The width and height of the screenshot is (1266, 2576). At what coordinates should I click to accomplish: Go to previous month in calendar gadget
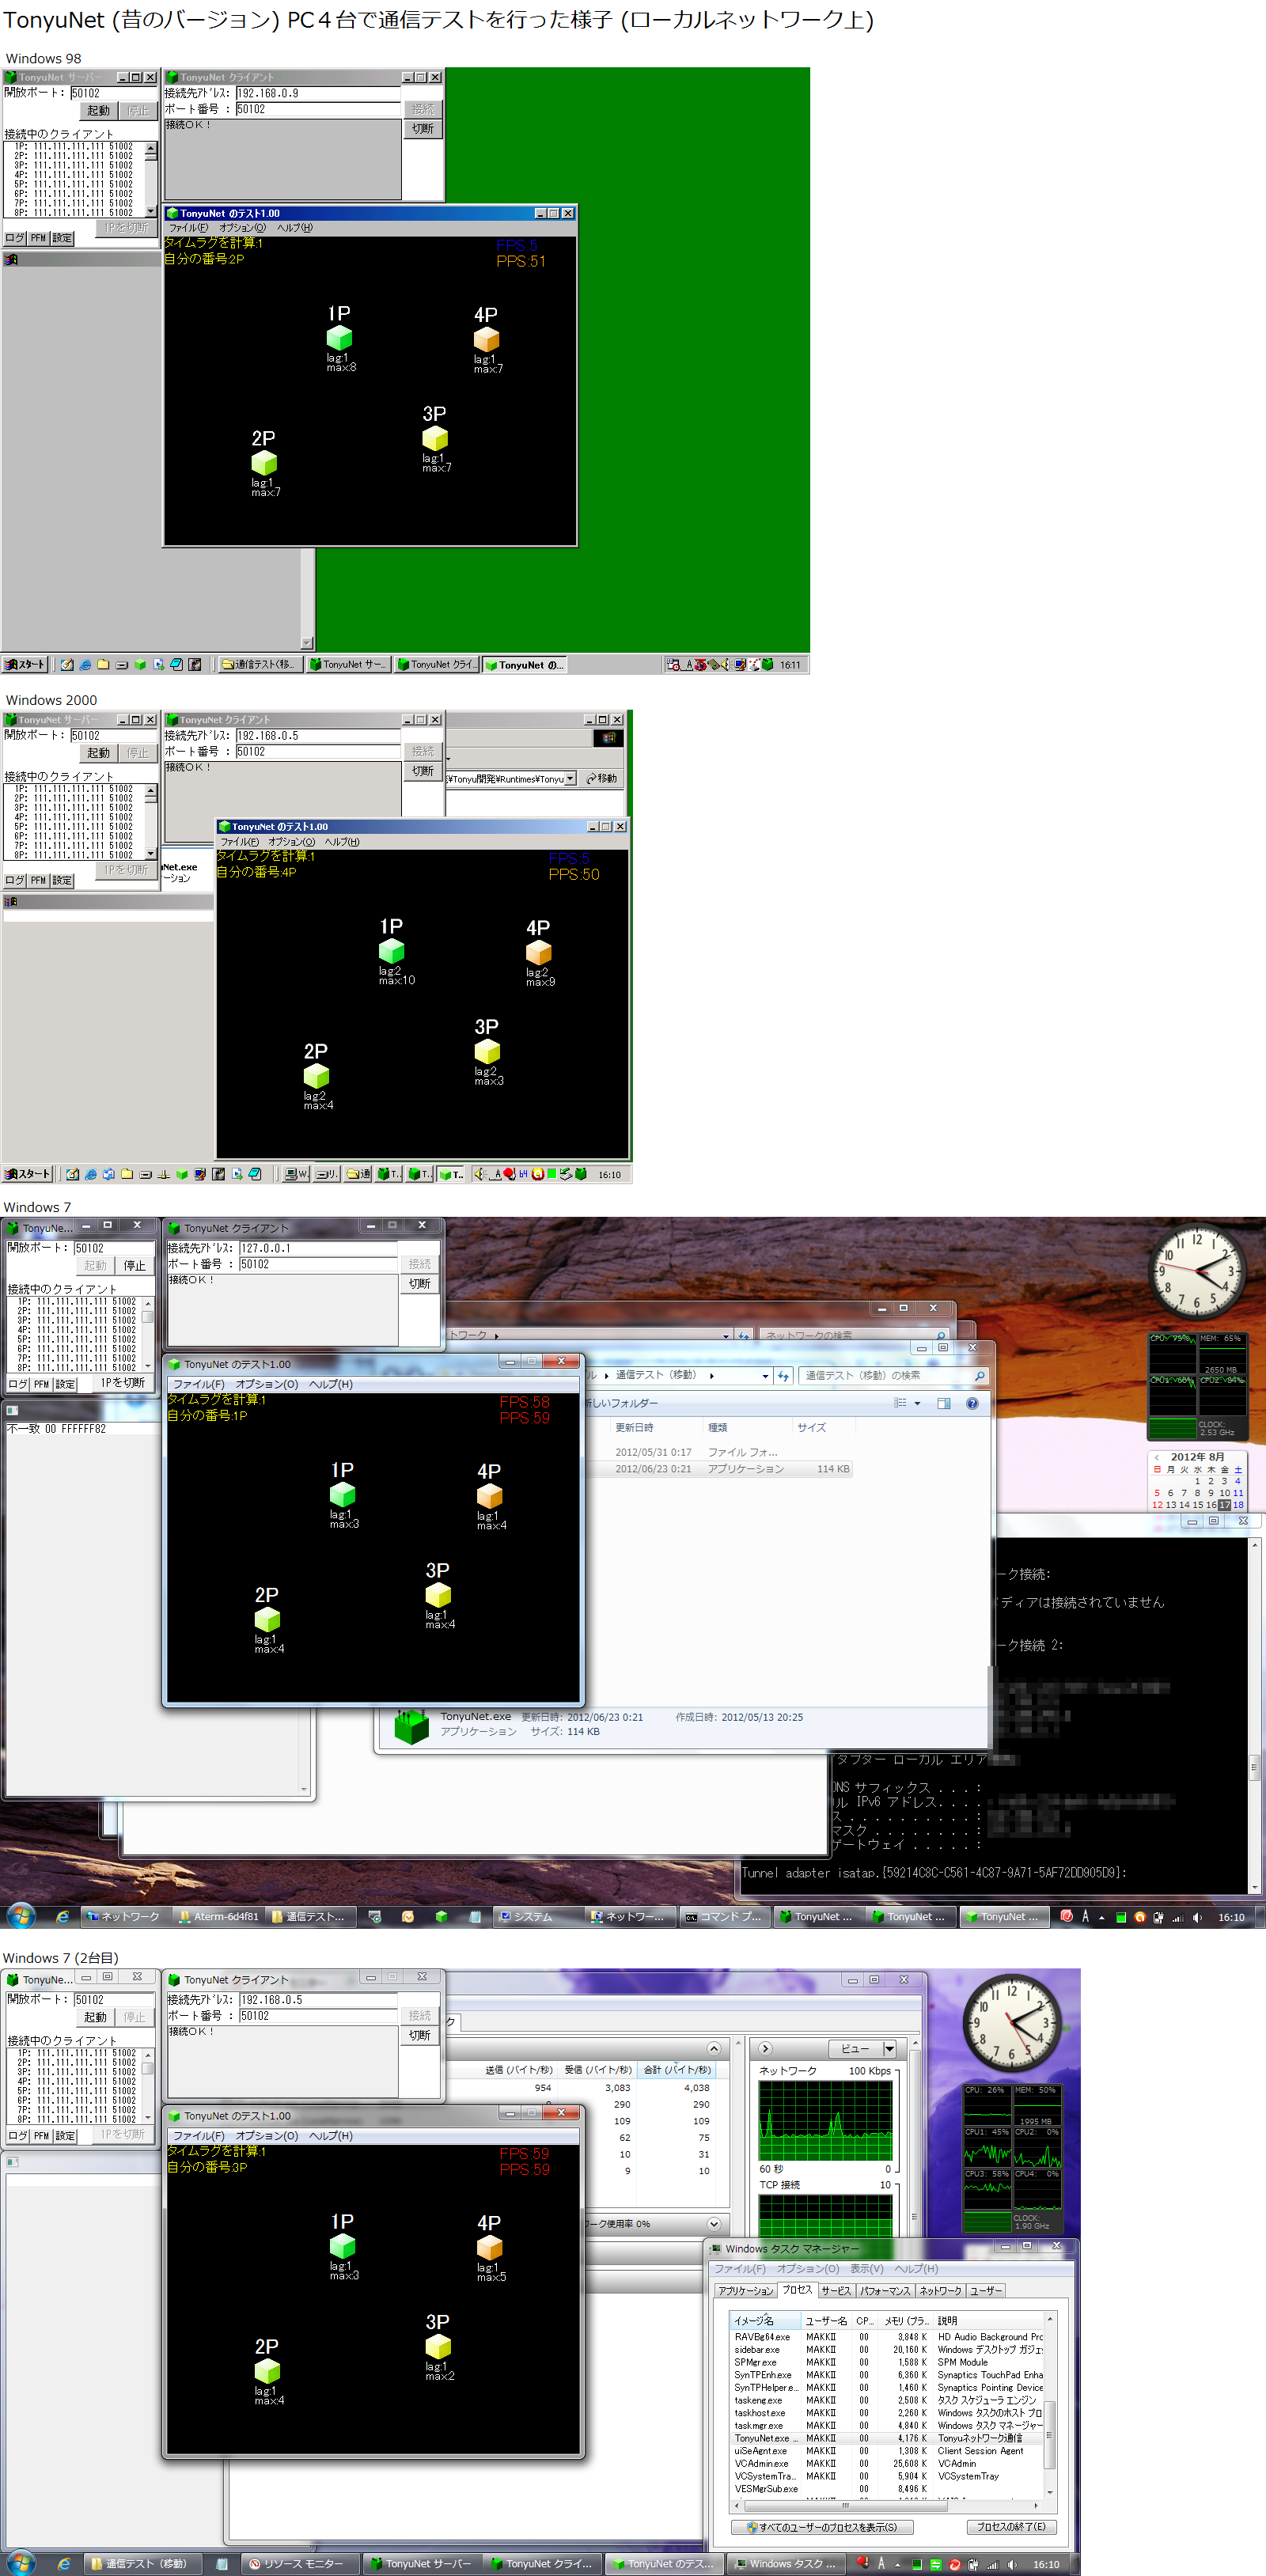point(1156,1457)
